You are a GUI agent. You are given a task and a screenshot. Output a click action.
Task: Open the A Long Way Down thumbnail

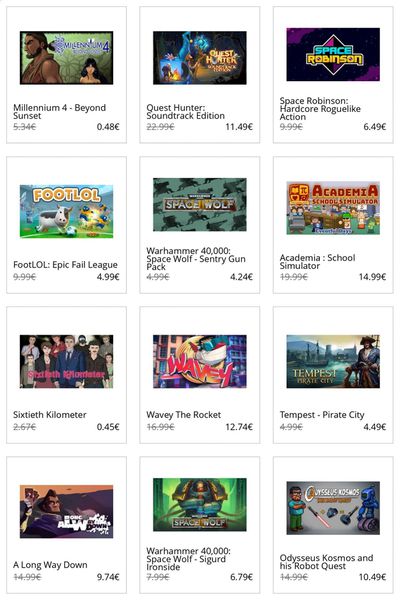(x=66, y=512)
